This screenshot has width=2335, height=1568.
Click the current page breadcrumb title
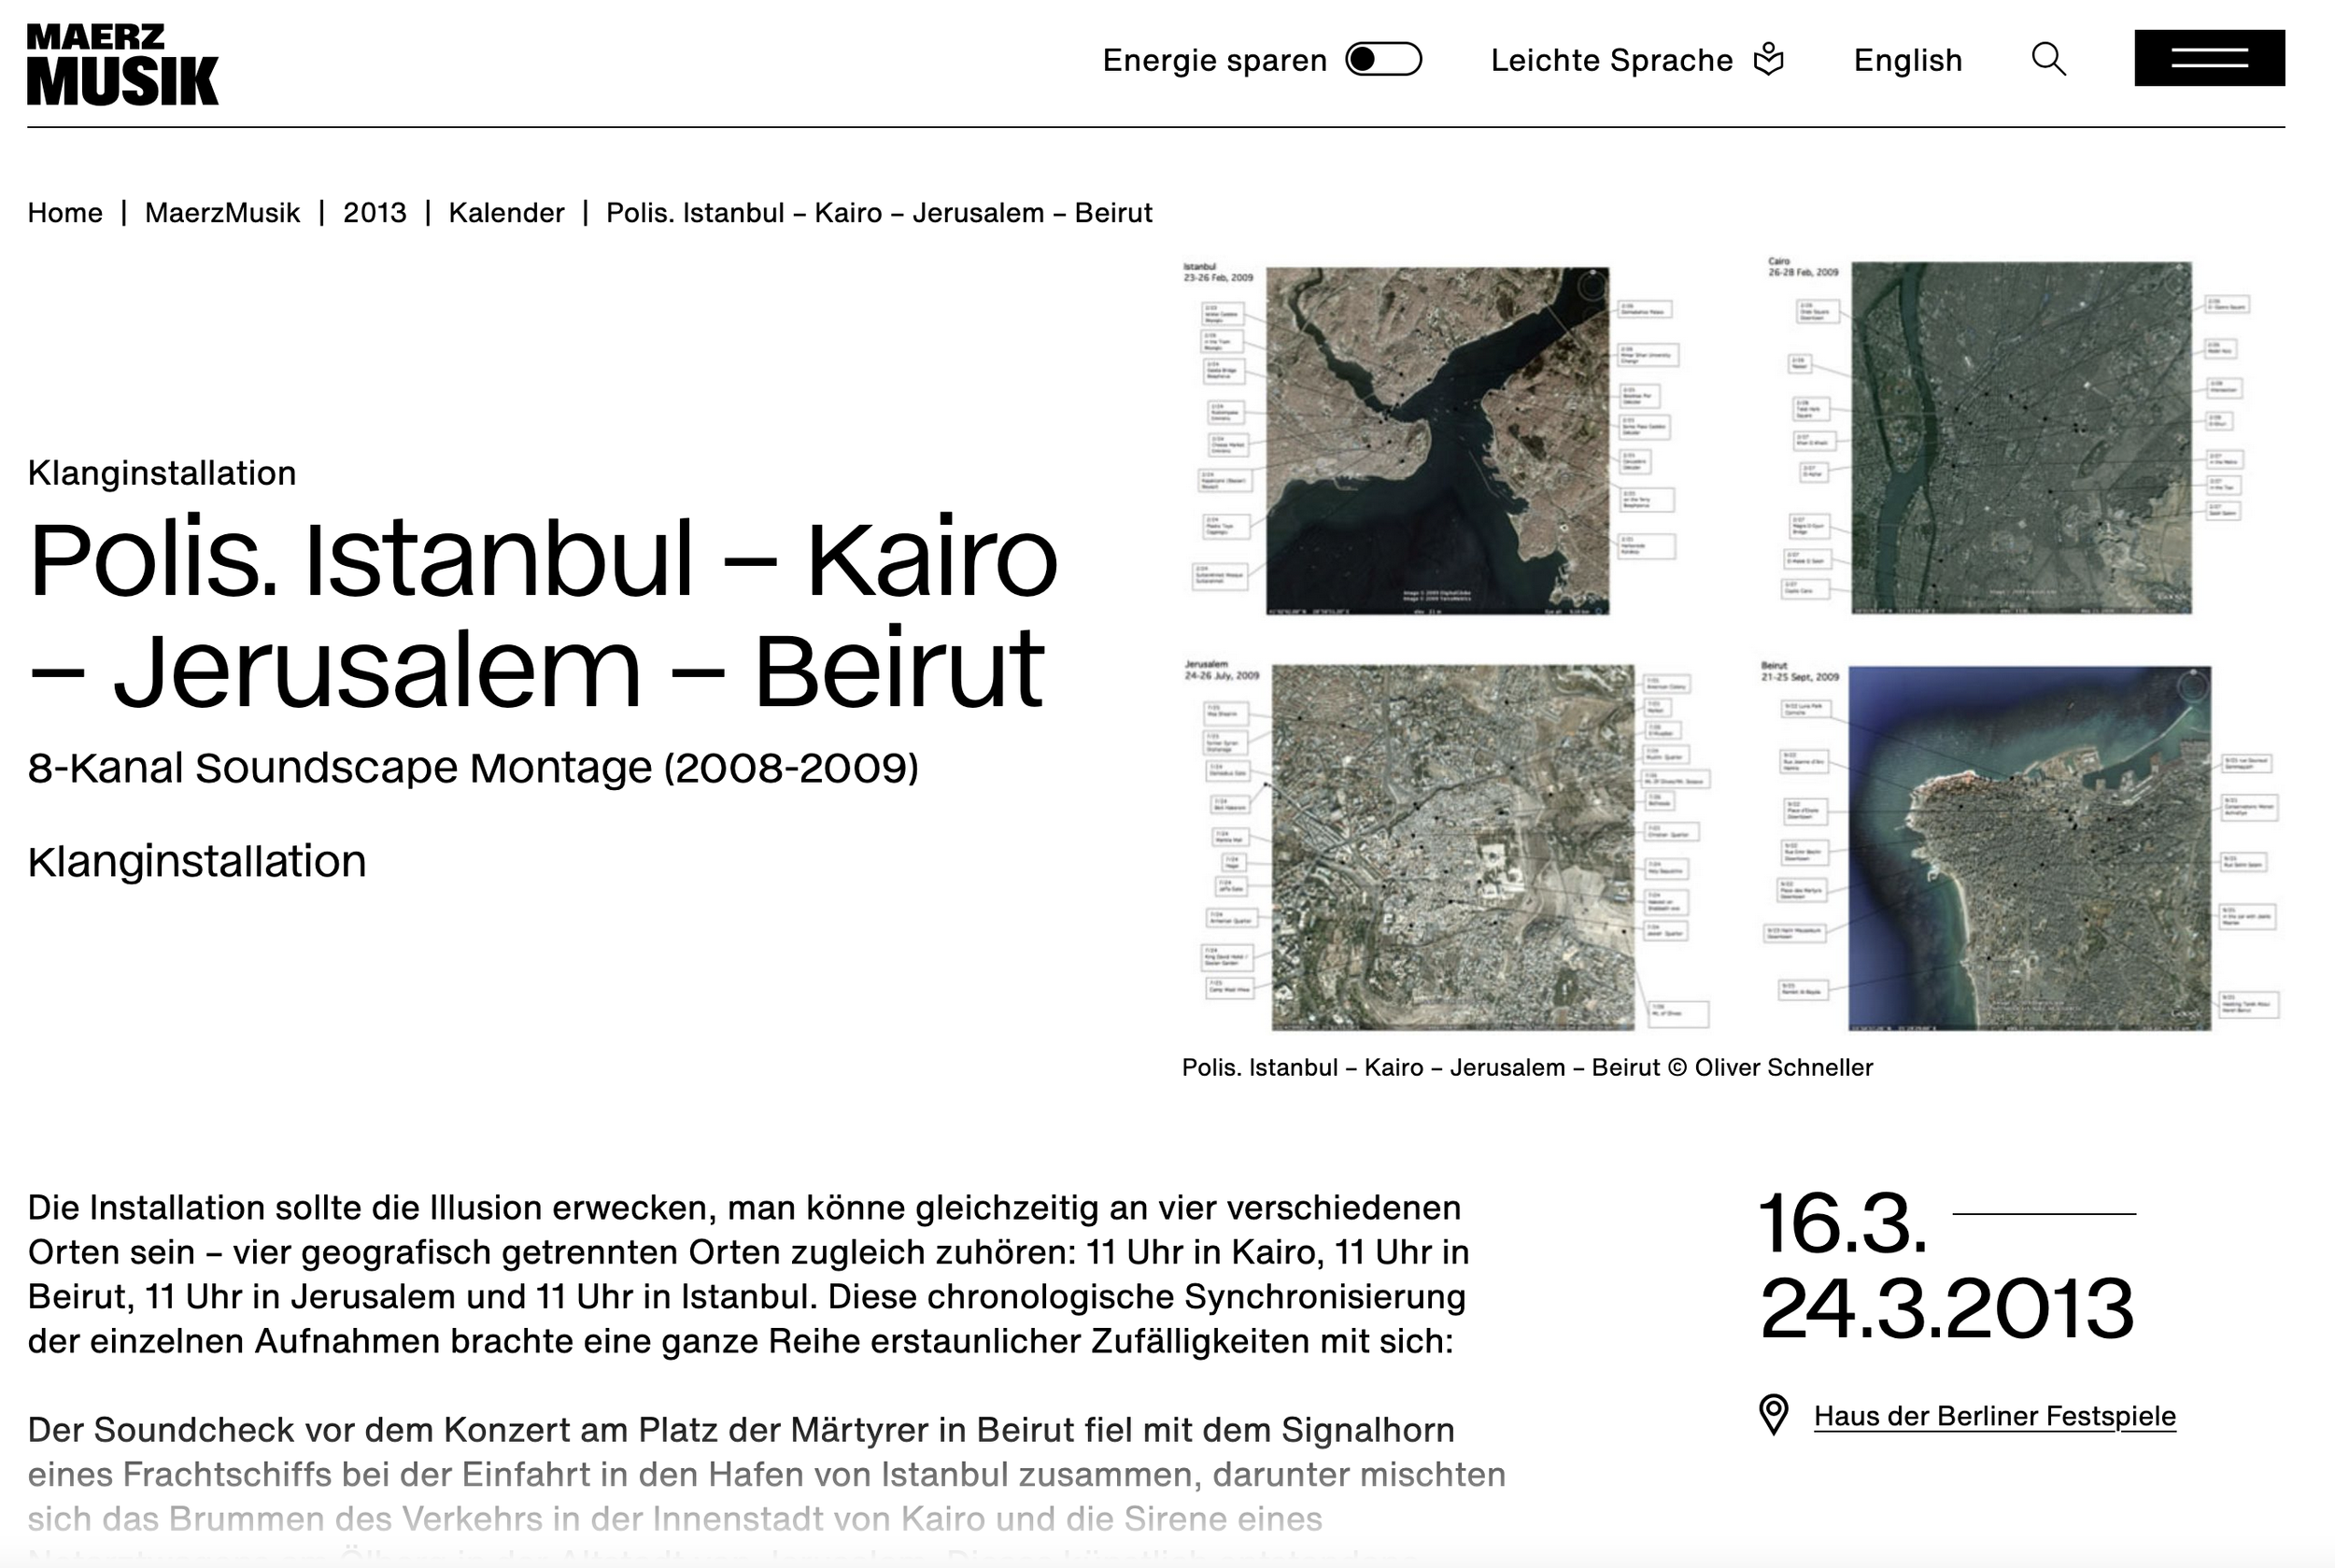point(878,213)
